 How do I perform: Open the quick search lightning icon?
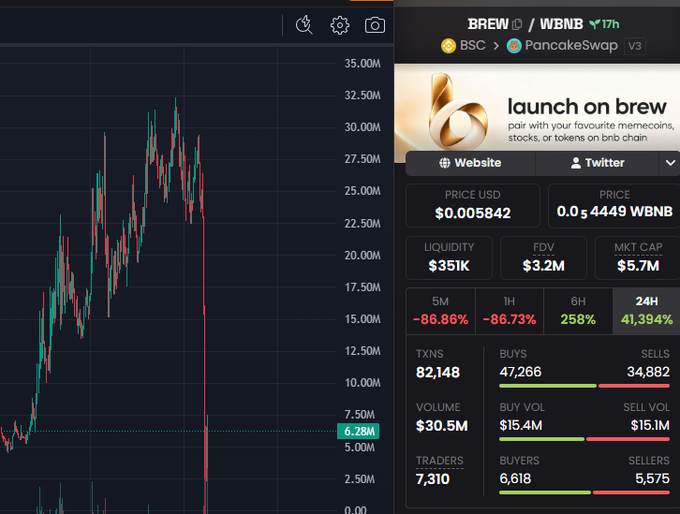pos(304,25)
